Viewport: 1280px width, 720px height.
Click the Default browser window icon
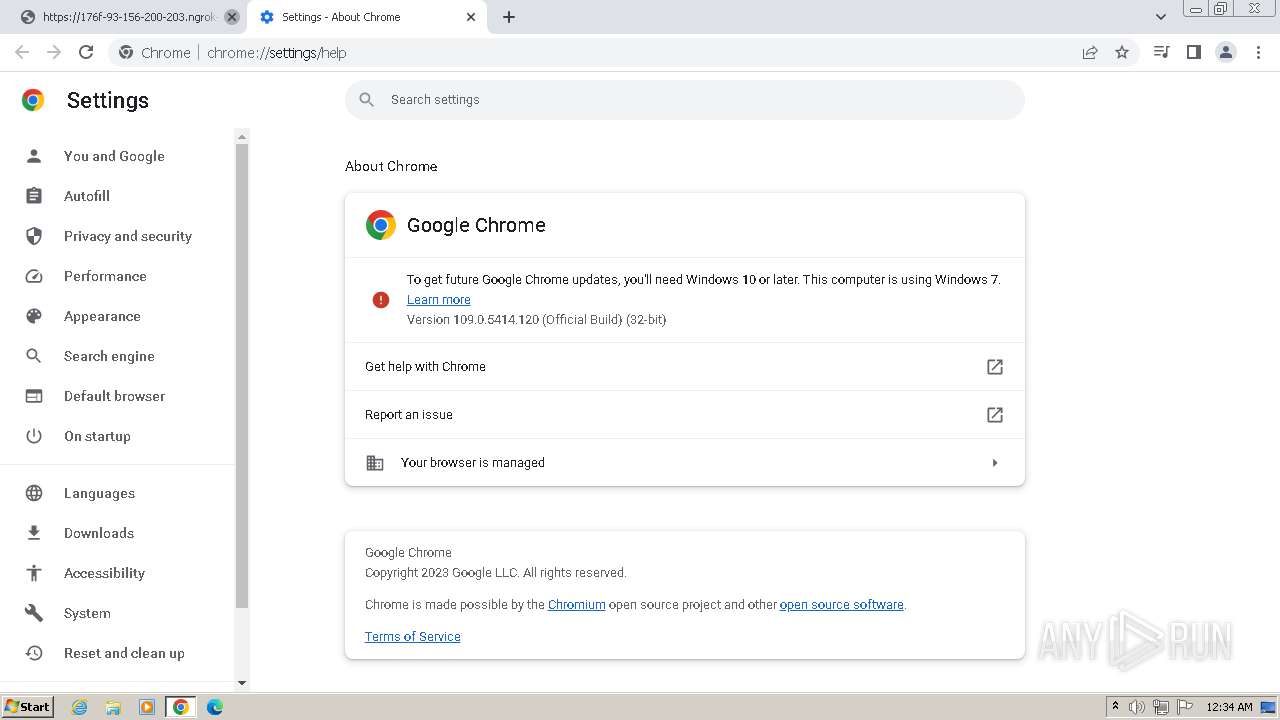click(x=34, y=396)
